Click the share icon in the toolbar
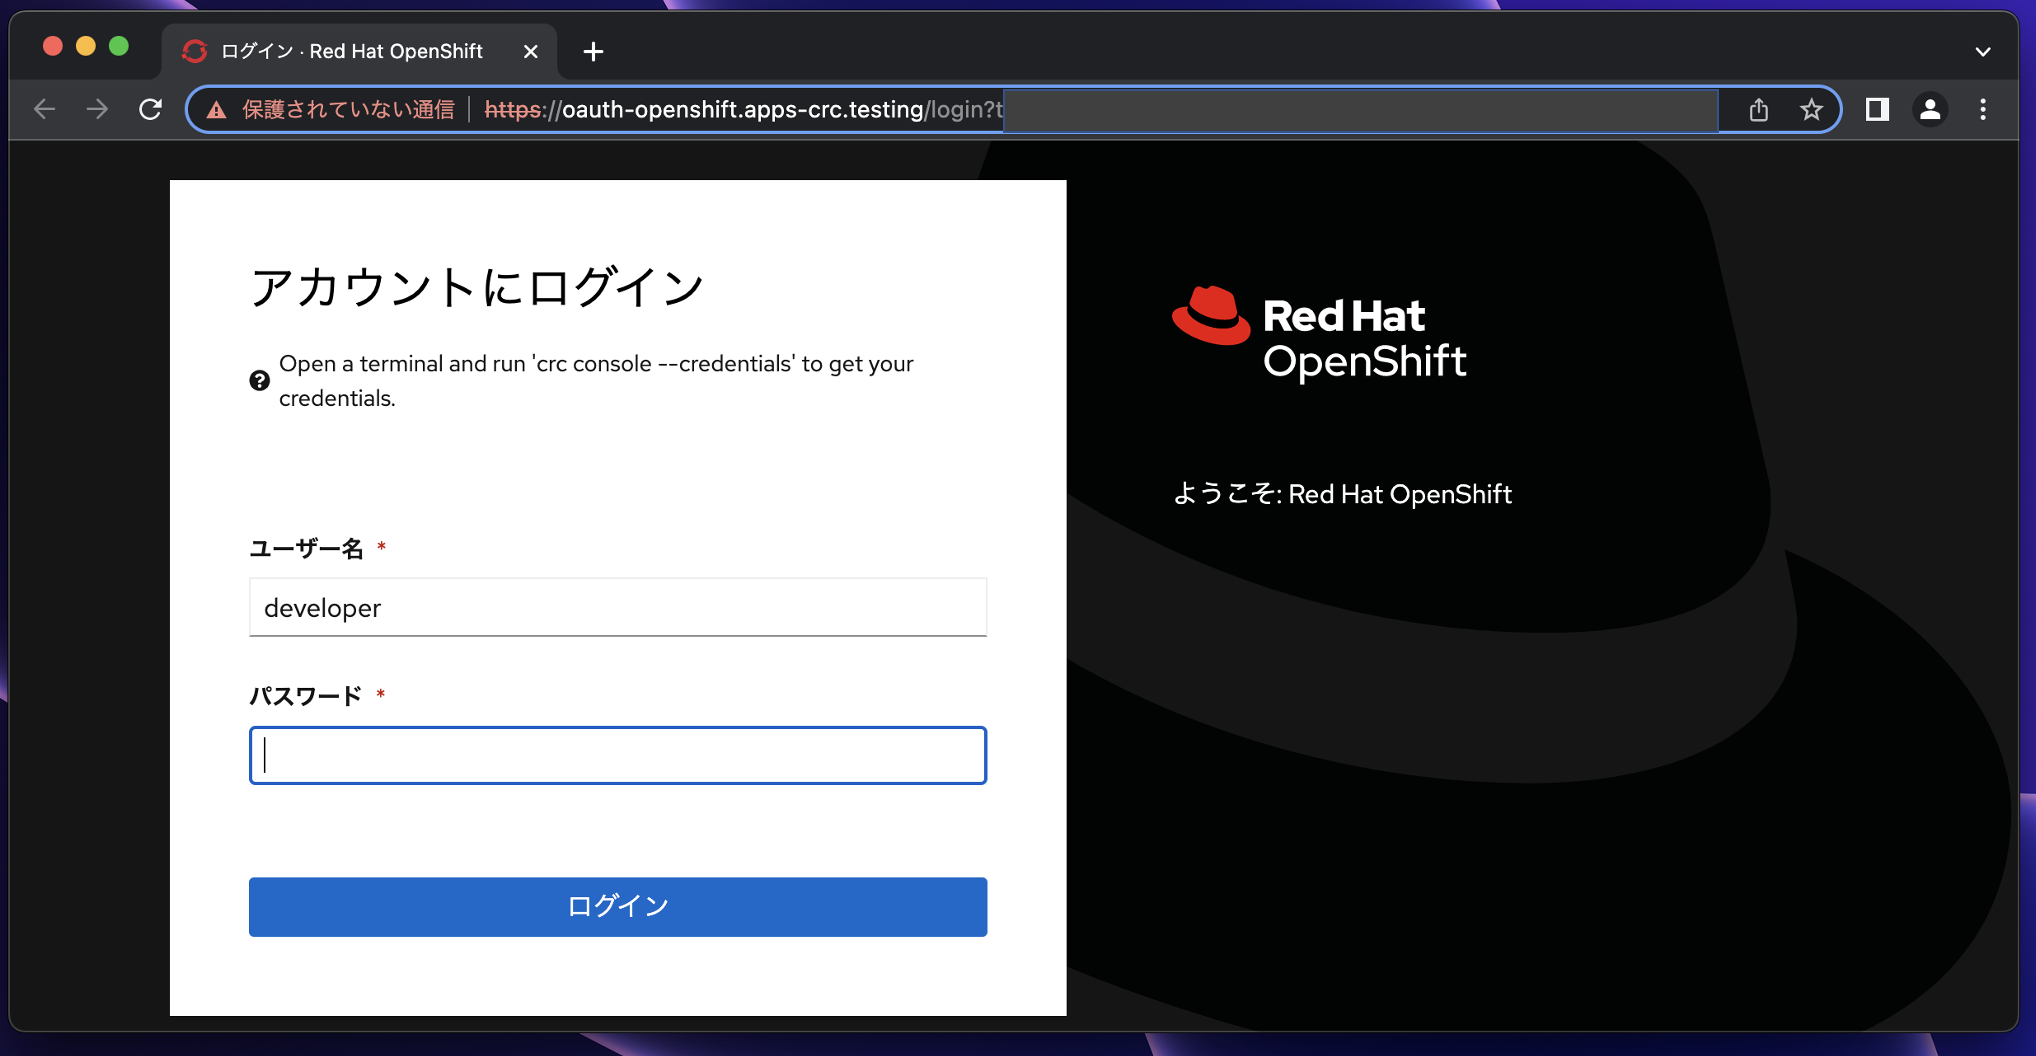The width and height of the screenshot is (2036, 1056). pos(1758,110)
